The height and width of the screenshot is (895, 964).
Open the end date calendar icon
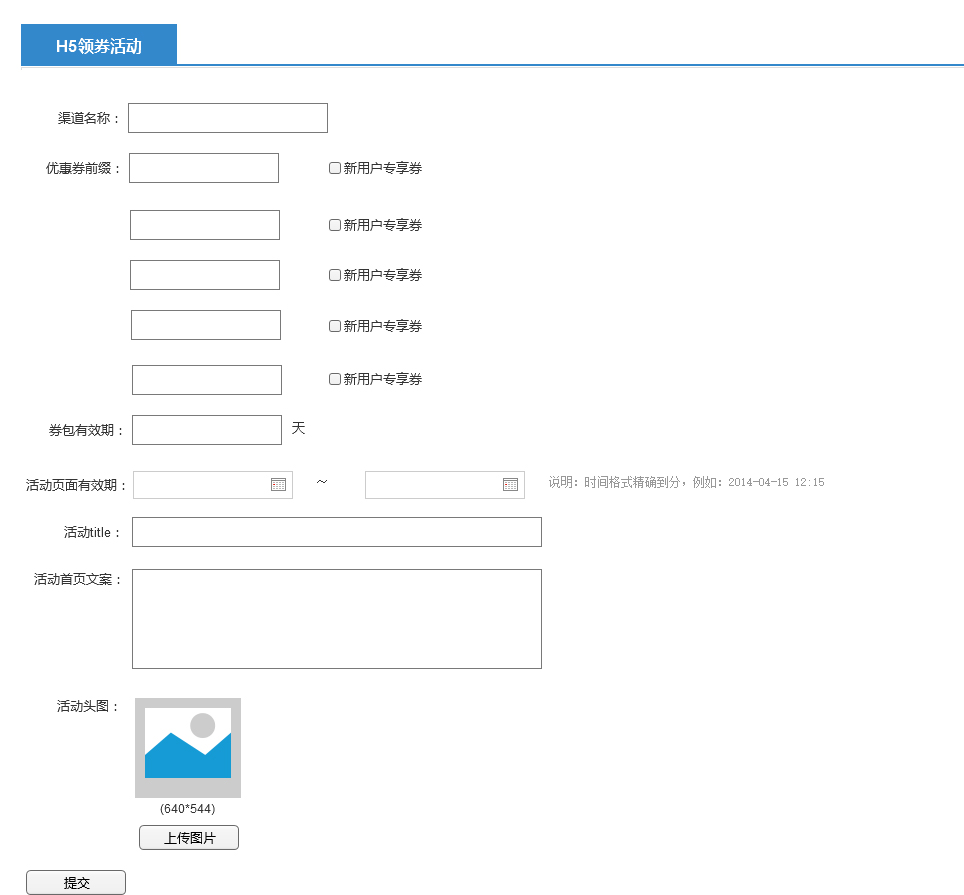pos(510,484)
